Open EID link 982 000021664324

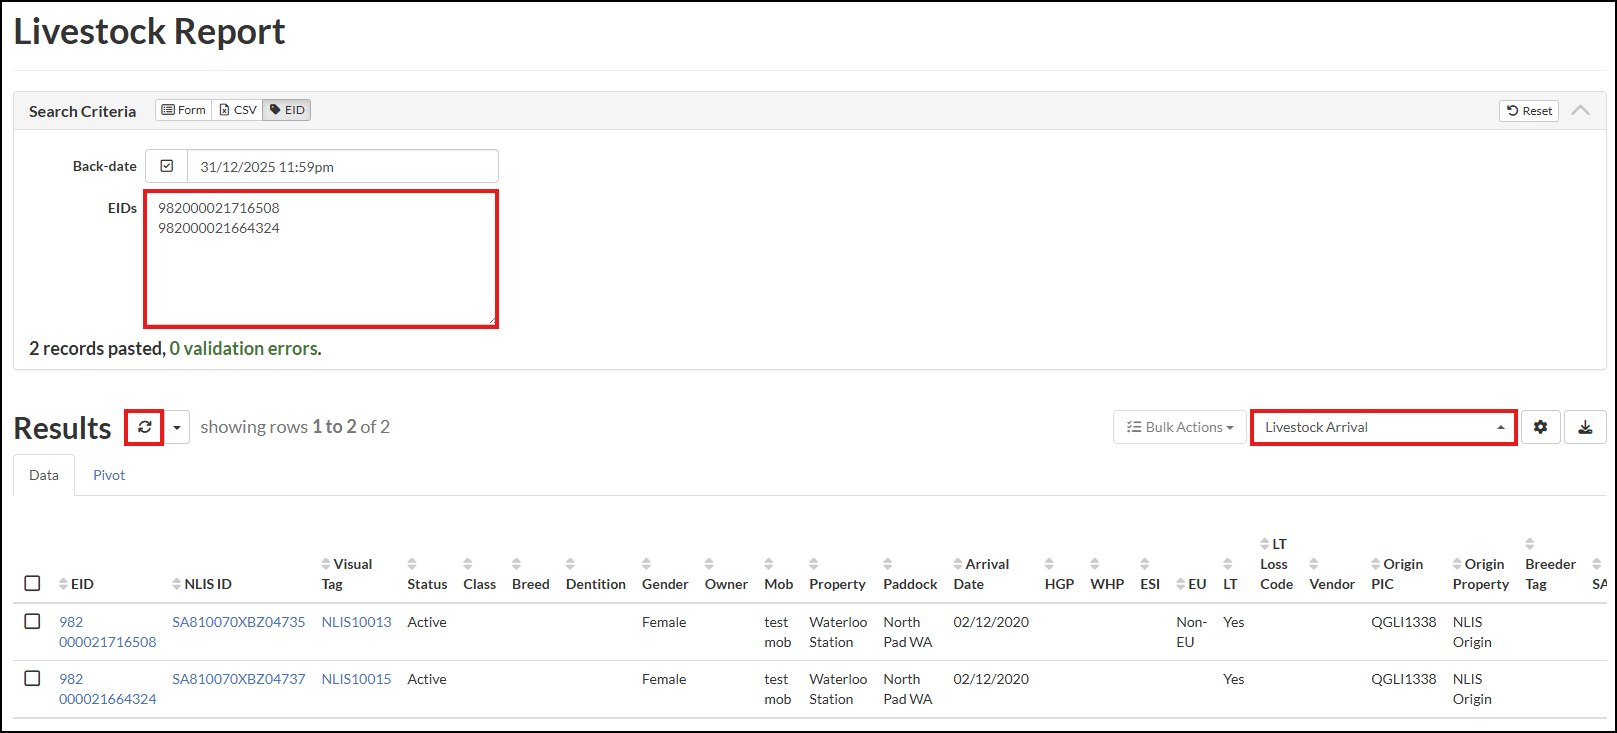107,689
